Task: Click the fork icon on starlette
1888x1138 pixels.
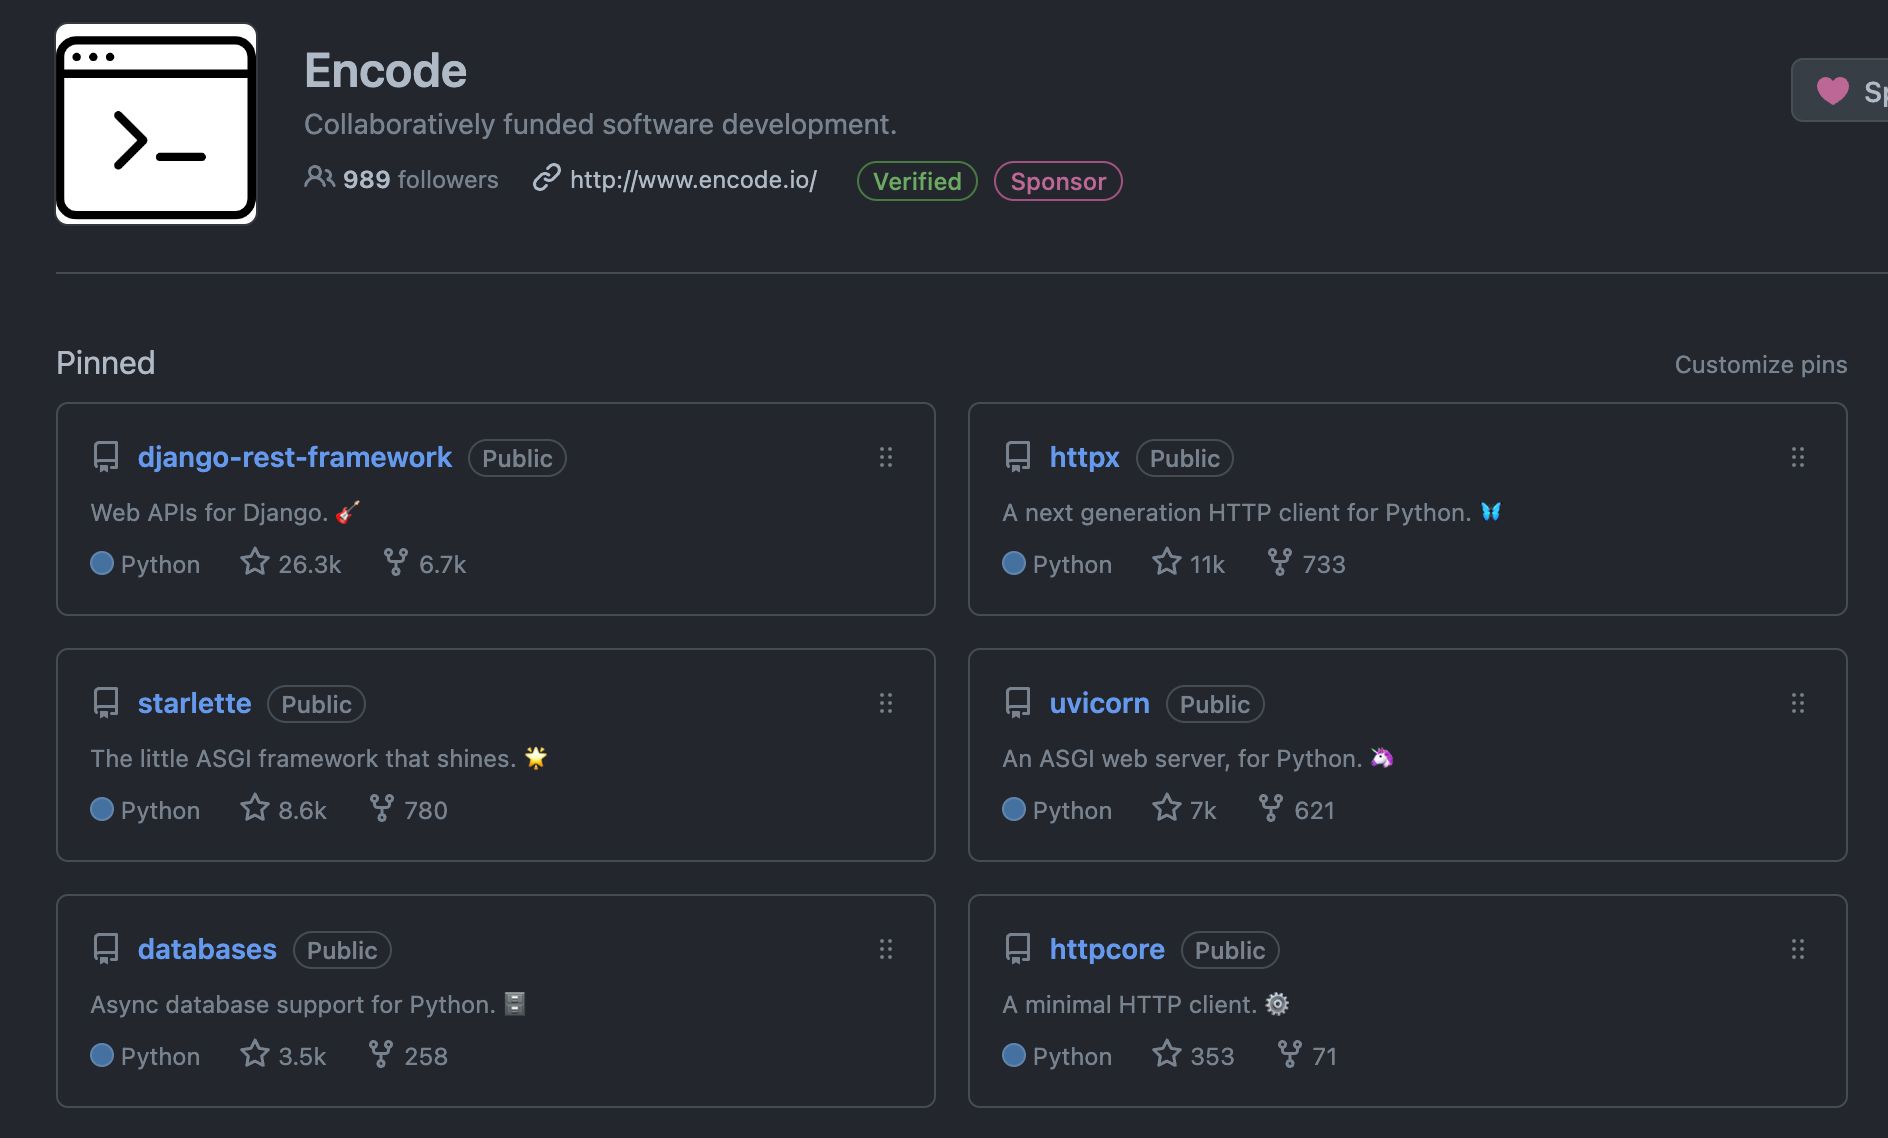Action: pyautogui.click(x=381, y=809)
